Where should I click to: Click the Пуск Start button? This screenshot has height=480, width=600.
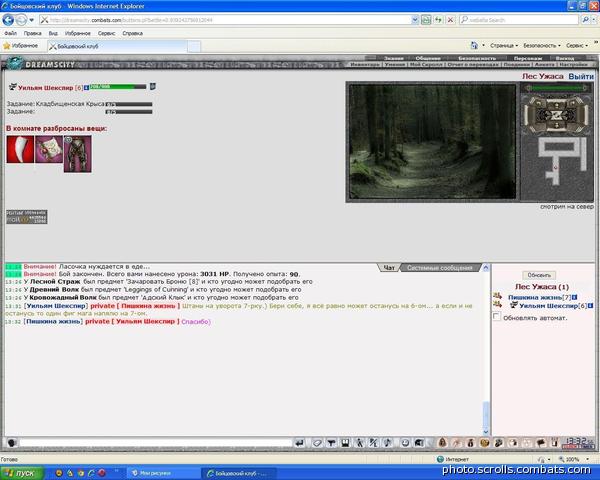coord(22,473)
